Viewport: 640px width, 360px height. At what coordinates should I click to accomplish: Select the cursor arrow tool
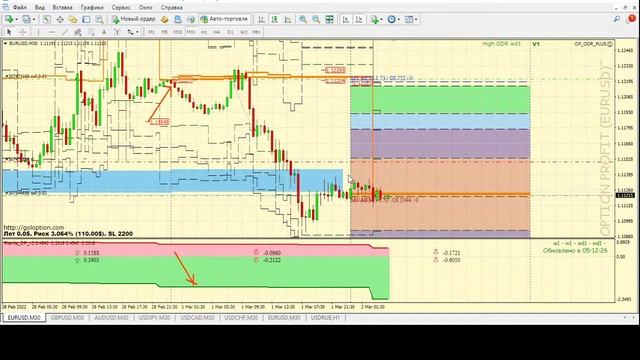click(9, 32)
